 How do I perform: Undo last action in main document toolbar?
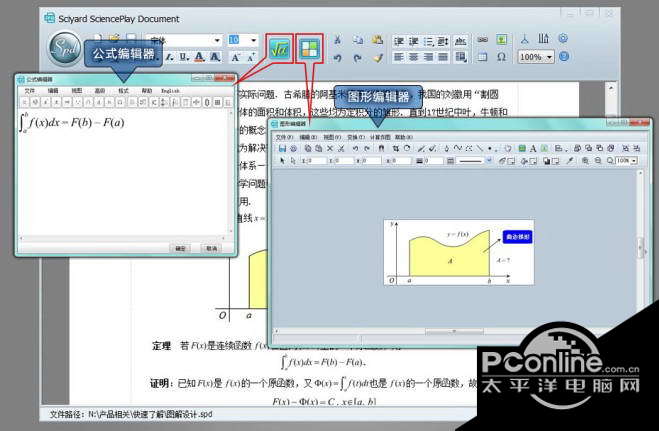coord(337,58)
